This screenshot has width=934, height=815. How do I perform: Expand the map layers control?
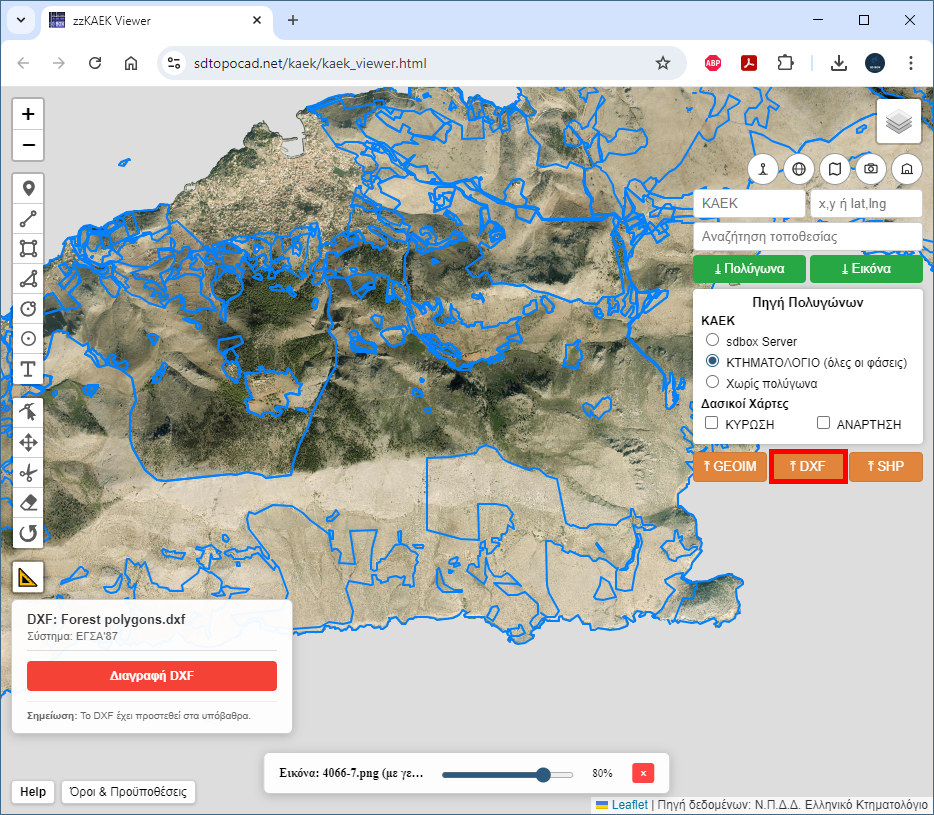coord(899,121)
